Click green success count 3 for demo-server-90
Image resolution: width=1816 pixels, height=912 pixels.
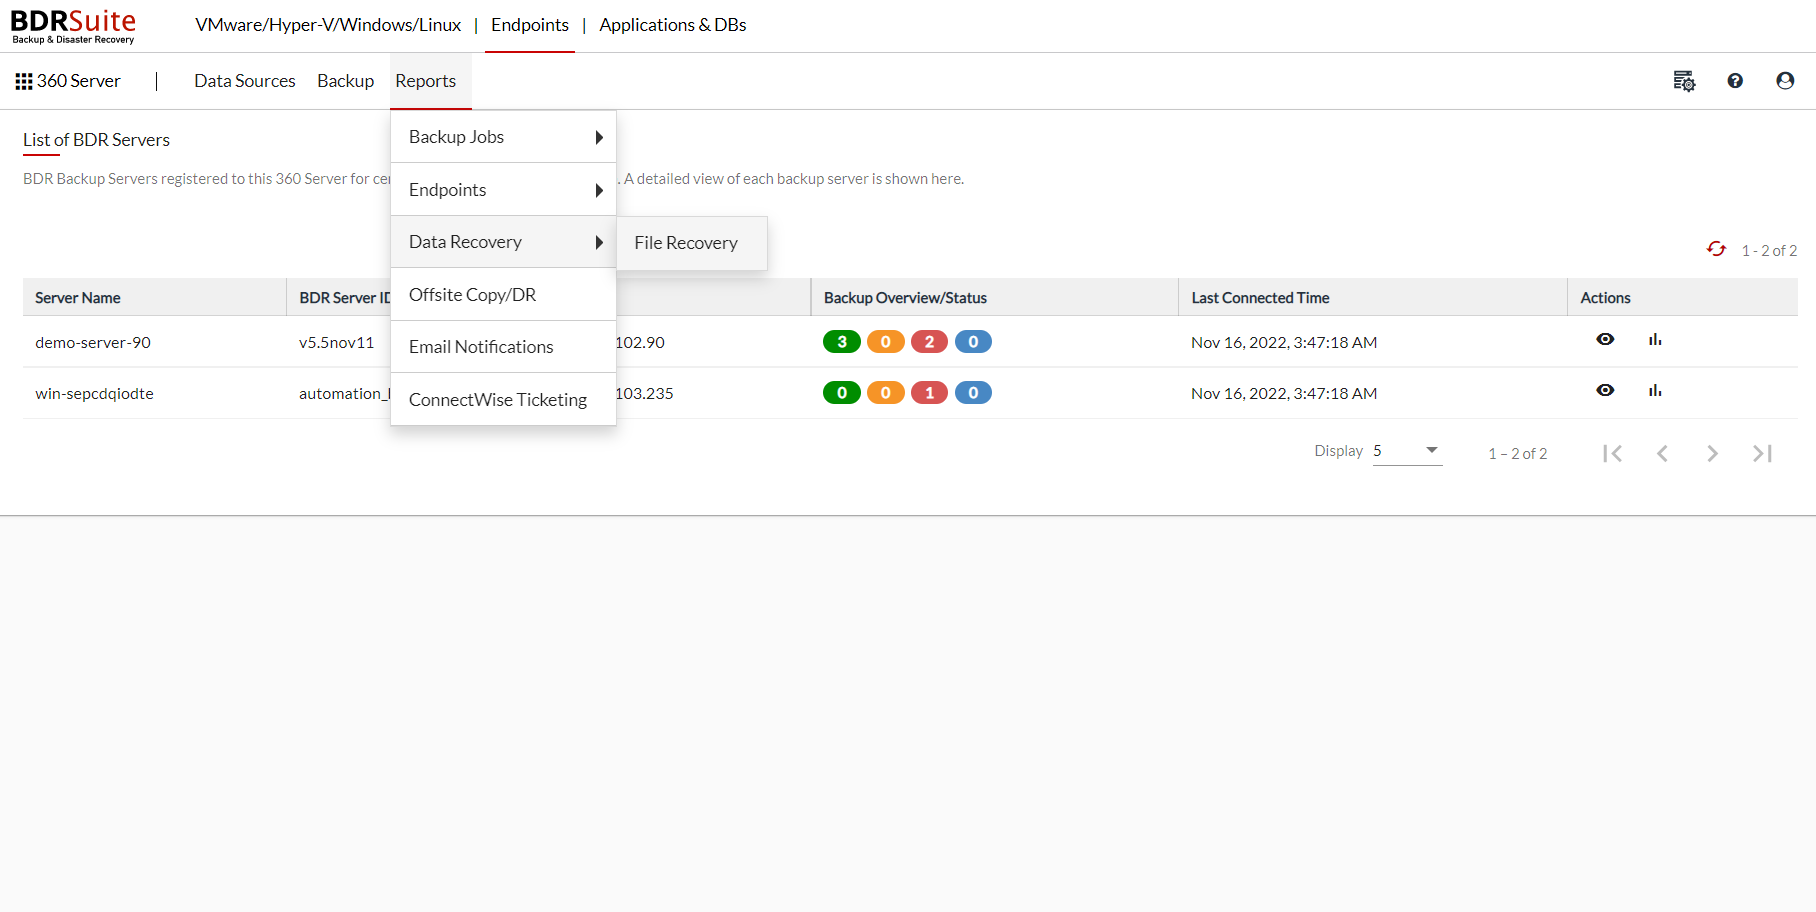tap(842, 342)
